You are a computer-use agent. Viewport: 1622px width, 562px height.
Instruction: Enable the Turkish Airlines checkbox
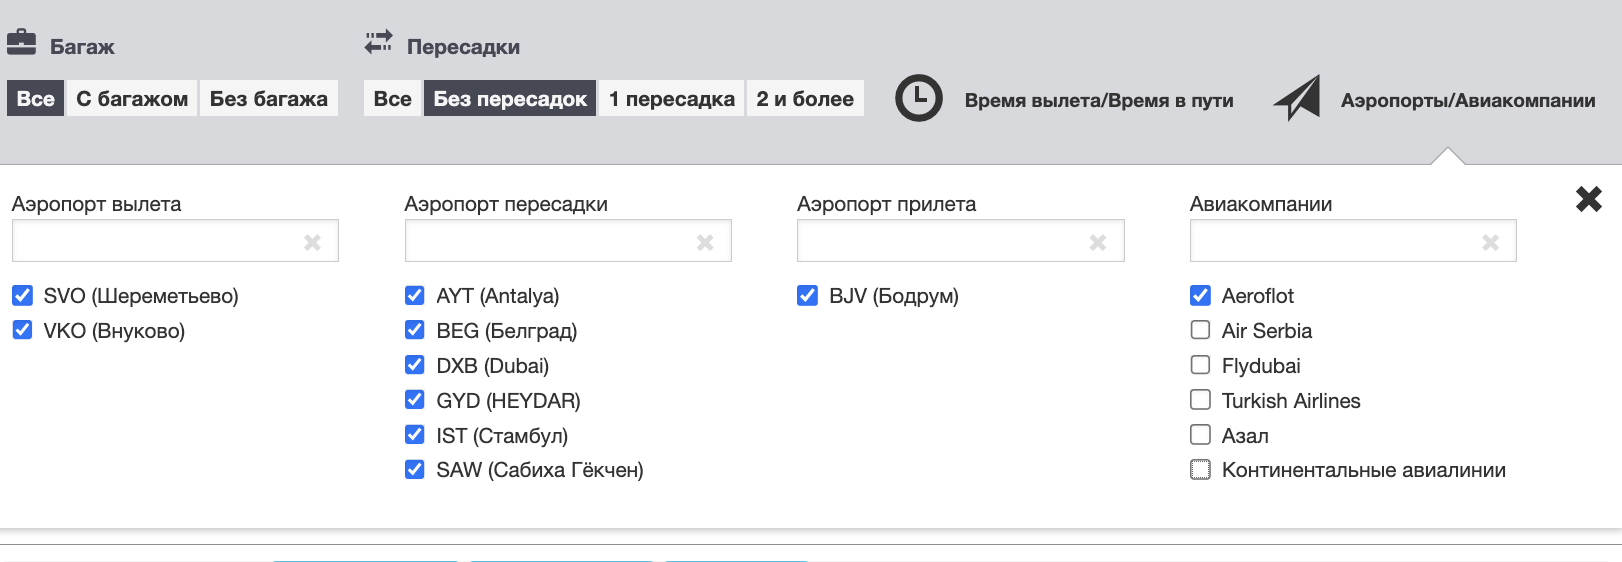[1200, 400]
